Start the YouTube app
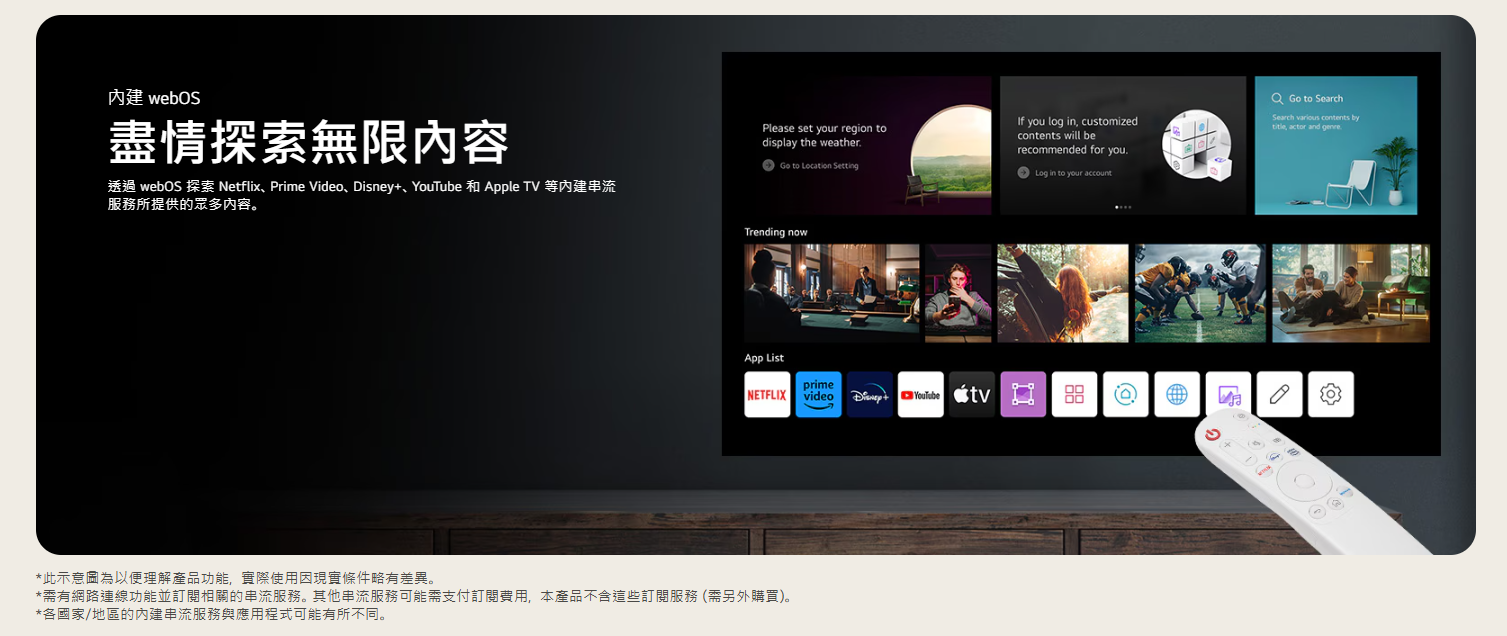The width and height of the screenshot is (1507, 636). coord(920,395)
